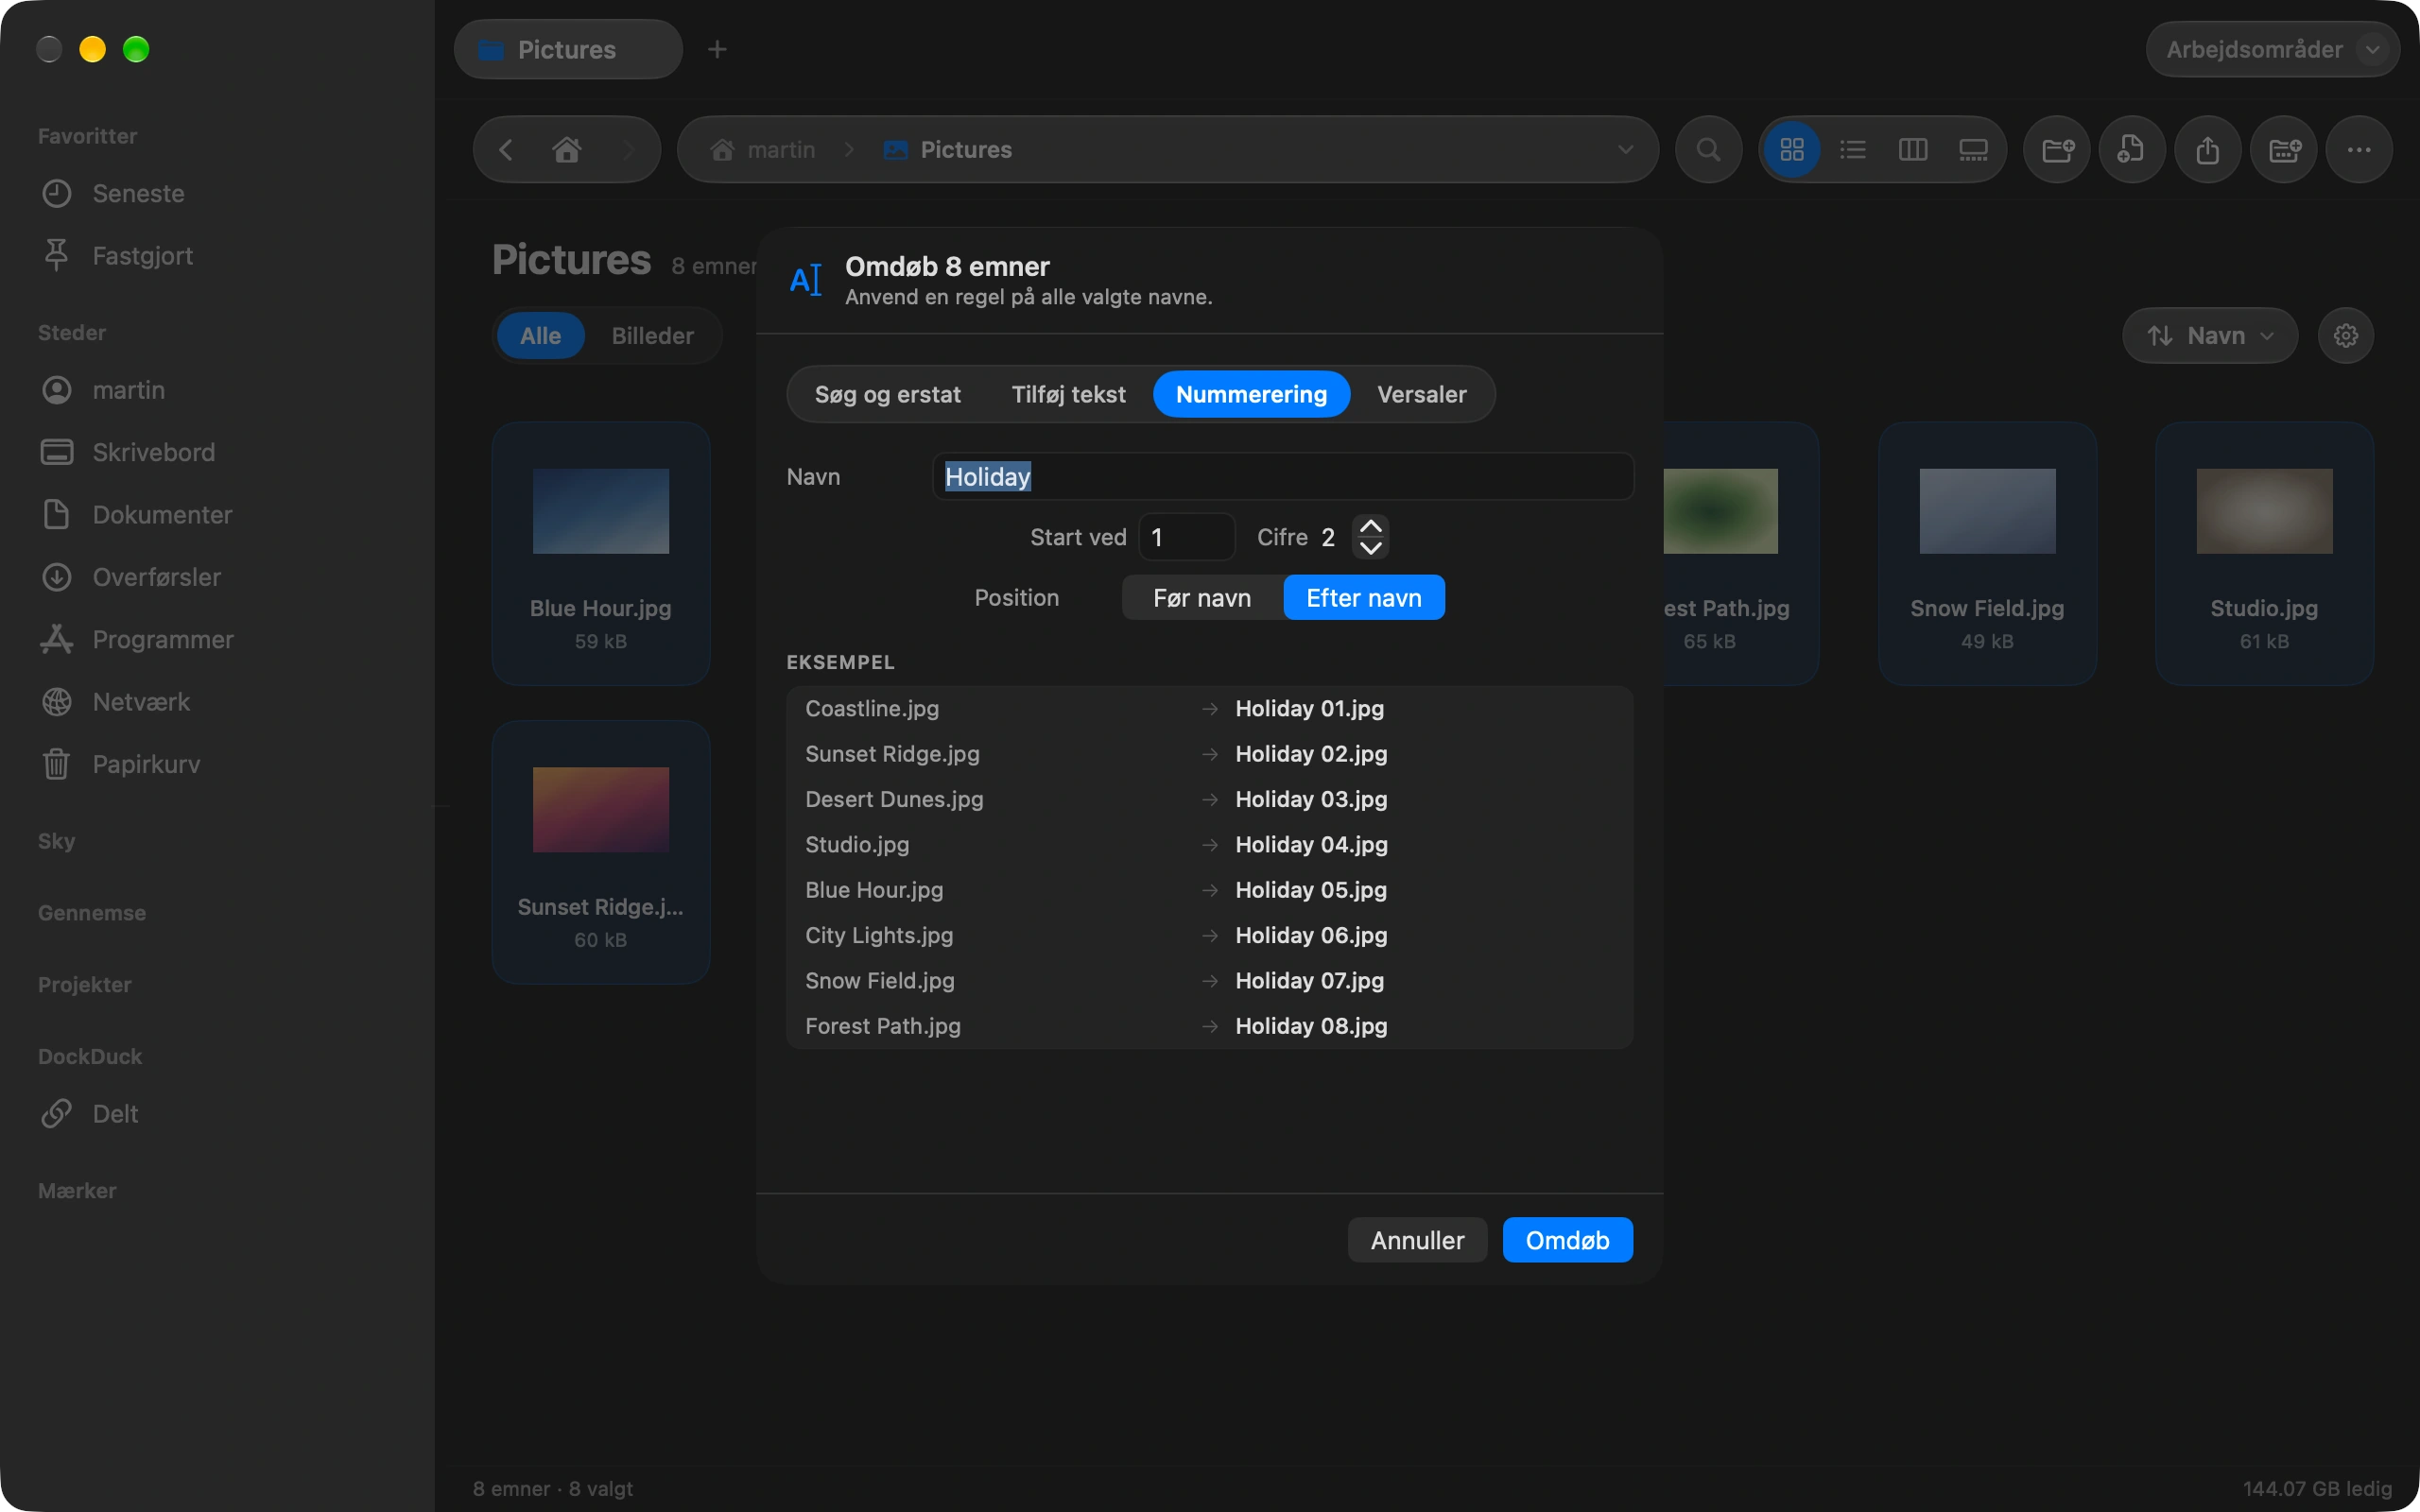The image size is (2420, 1512).
Task: Increase Cifre with stepper up arrow
Action: coord(1371,526)
